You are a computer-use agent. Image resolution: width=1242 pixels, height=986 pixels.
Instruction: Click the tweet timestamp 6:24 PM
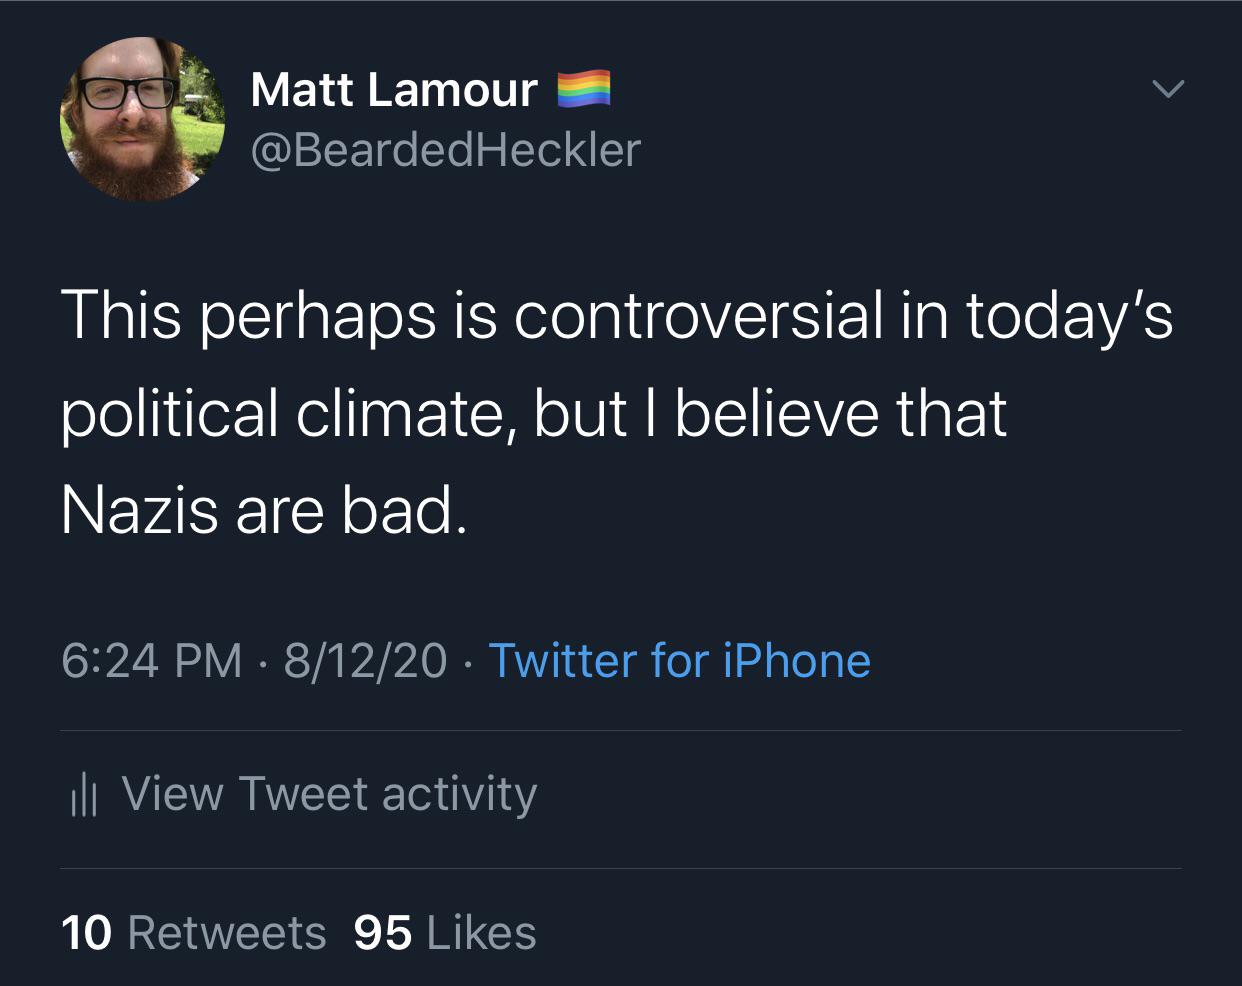[150, 660]
